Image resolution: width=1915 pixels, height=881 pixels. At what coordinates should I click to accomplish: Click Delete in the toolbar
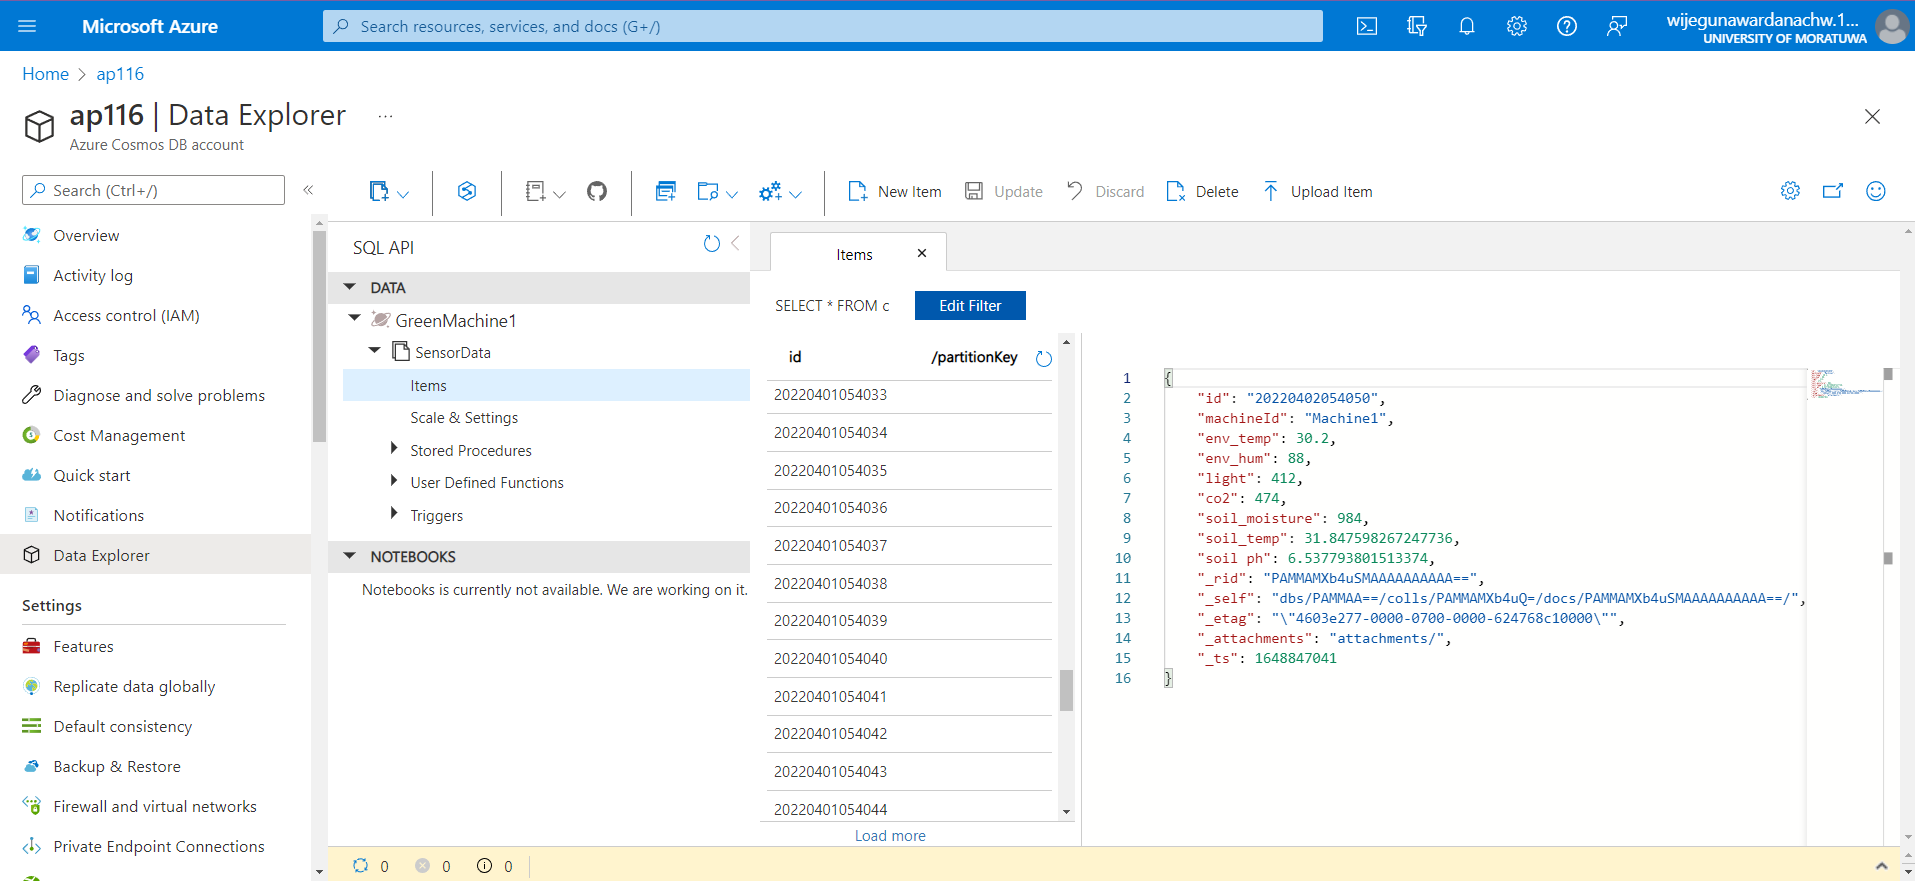(1203, 191)
